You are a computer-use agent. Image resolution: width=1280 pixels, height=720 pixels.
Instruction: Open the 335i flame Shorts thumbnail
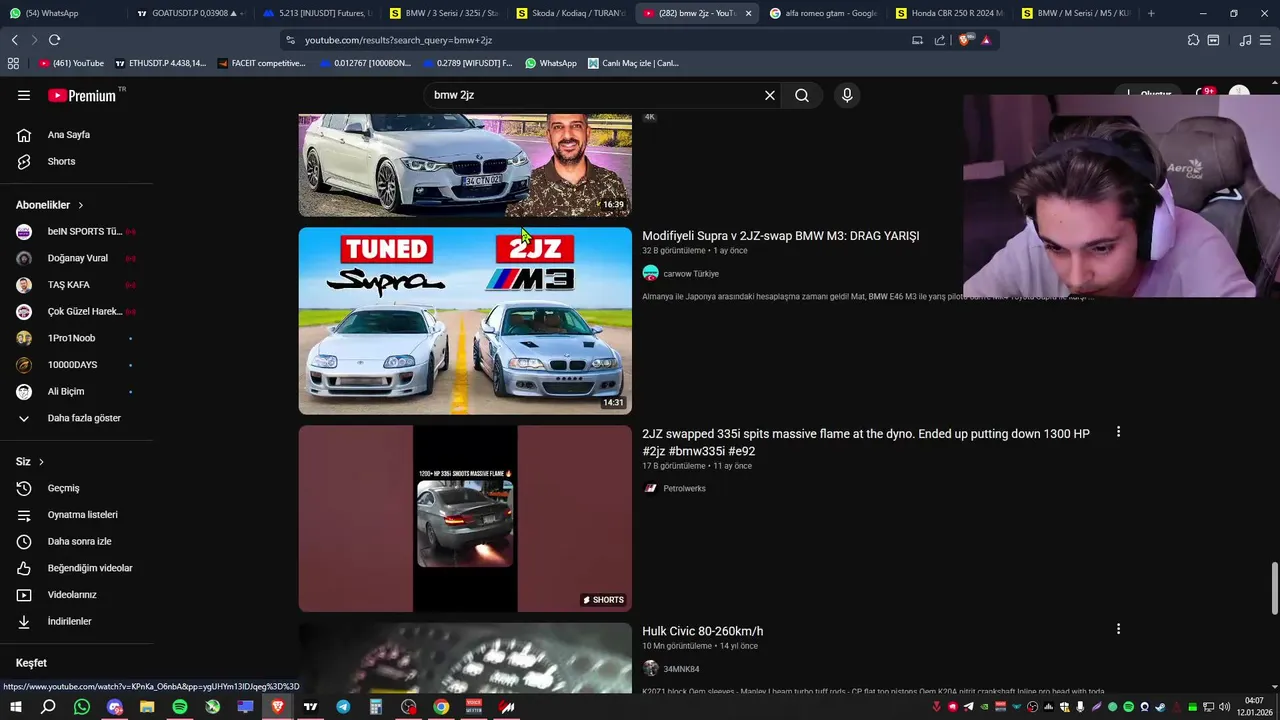click(465, 518)
